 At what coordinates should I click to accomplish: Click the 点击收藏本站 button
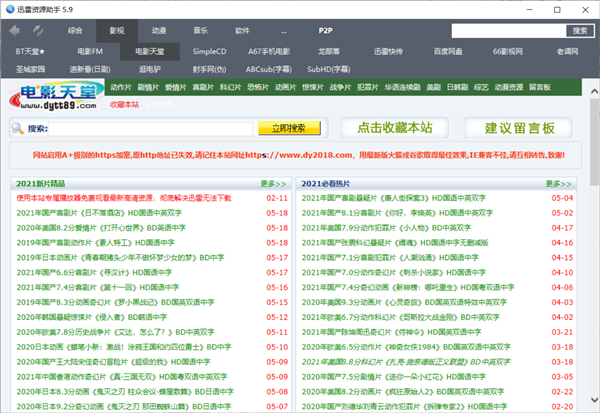[395, 128]
